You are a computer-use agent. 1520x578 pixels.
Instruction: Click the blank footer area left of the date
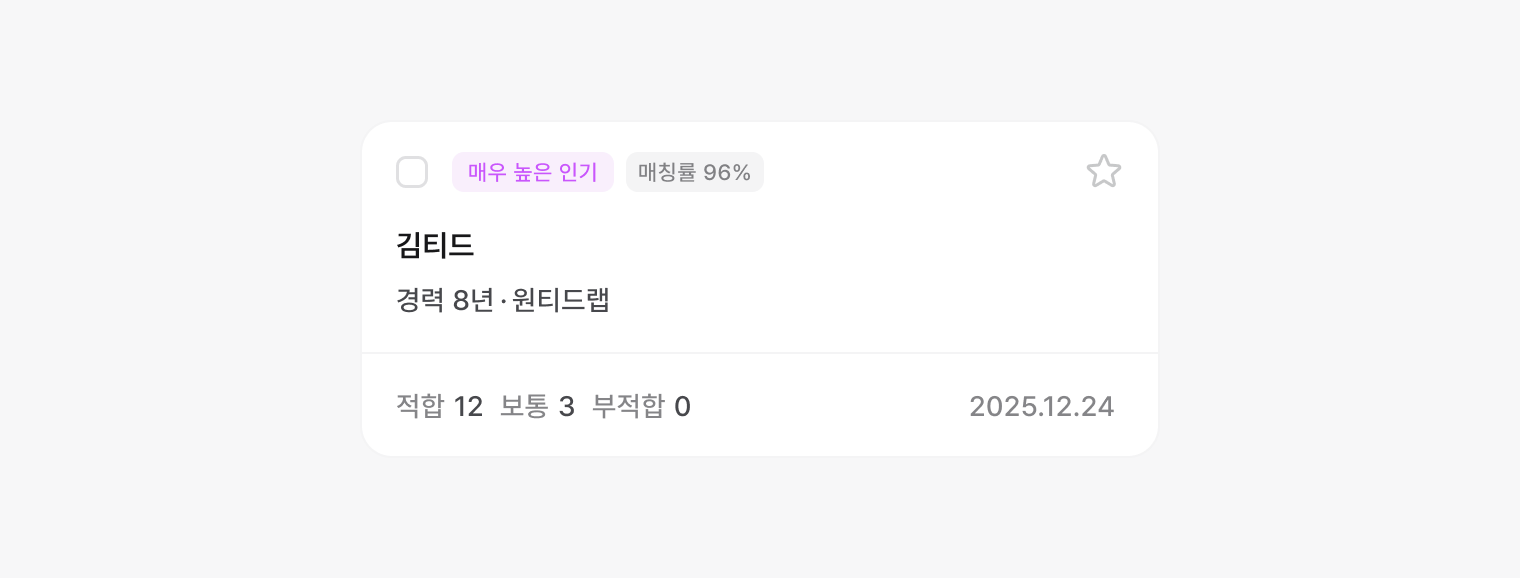point(830,406)
